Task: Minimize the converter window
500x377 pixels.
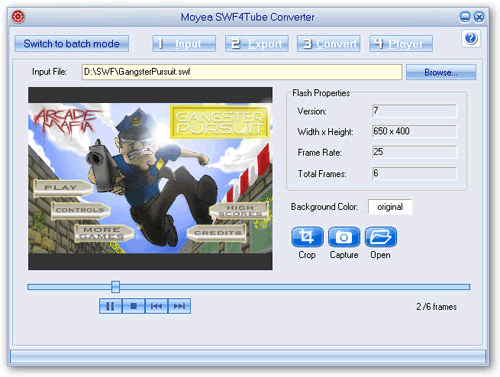Action: click(x=465, y=17)
